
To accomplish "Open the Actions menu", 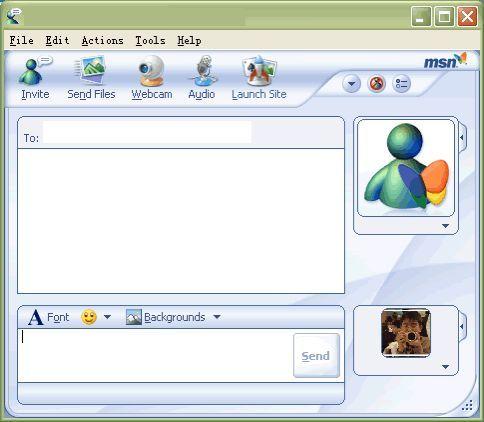I will 103,41.
